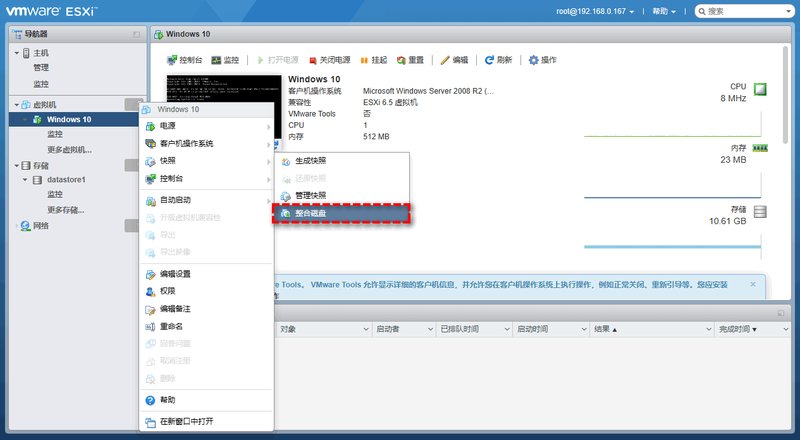Open the 启动时间 column dropdown arrow
Screen dimensions: 800x440
[584, 330]
